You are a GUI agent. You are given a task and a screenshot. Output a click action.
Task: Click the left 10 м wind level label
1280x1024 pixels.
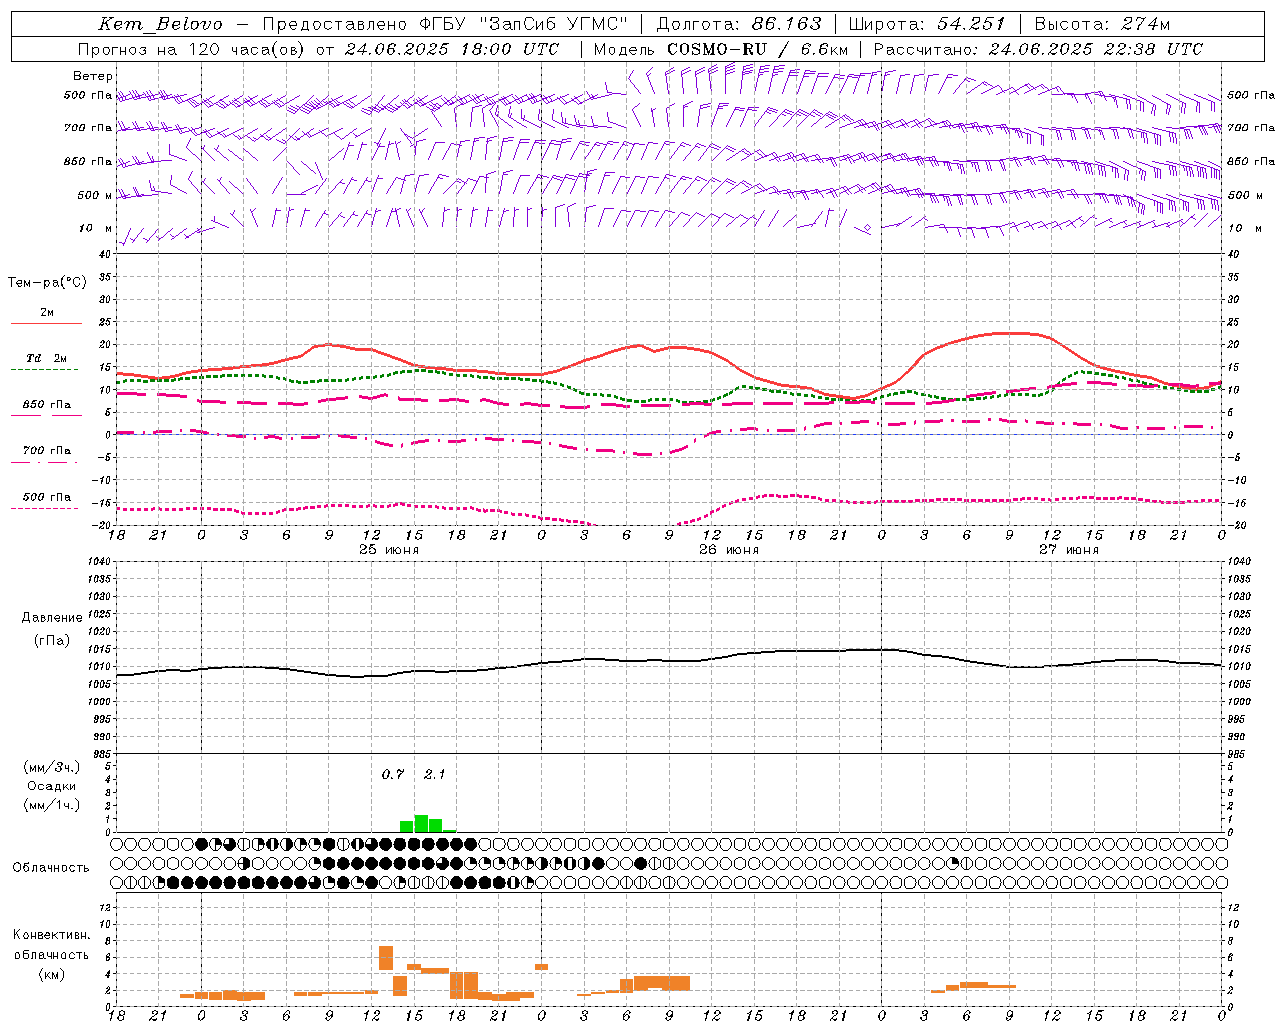pos(96,229)
